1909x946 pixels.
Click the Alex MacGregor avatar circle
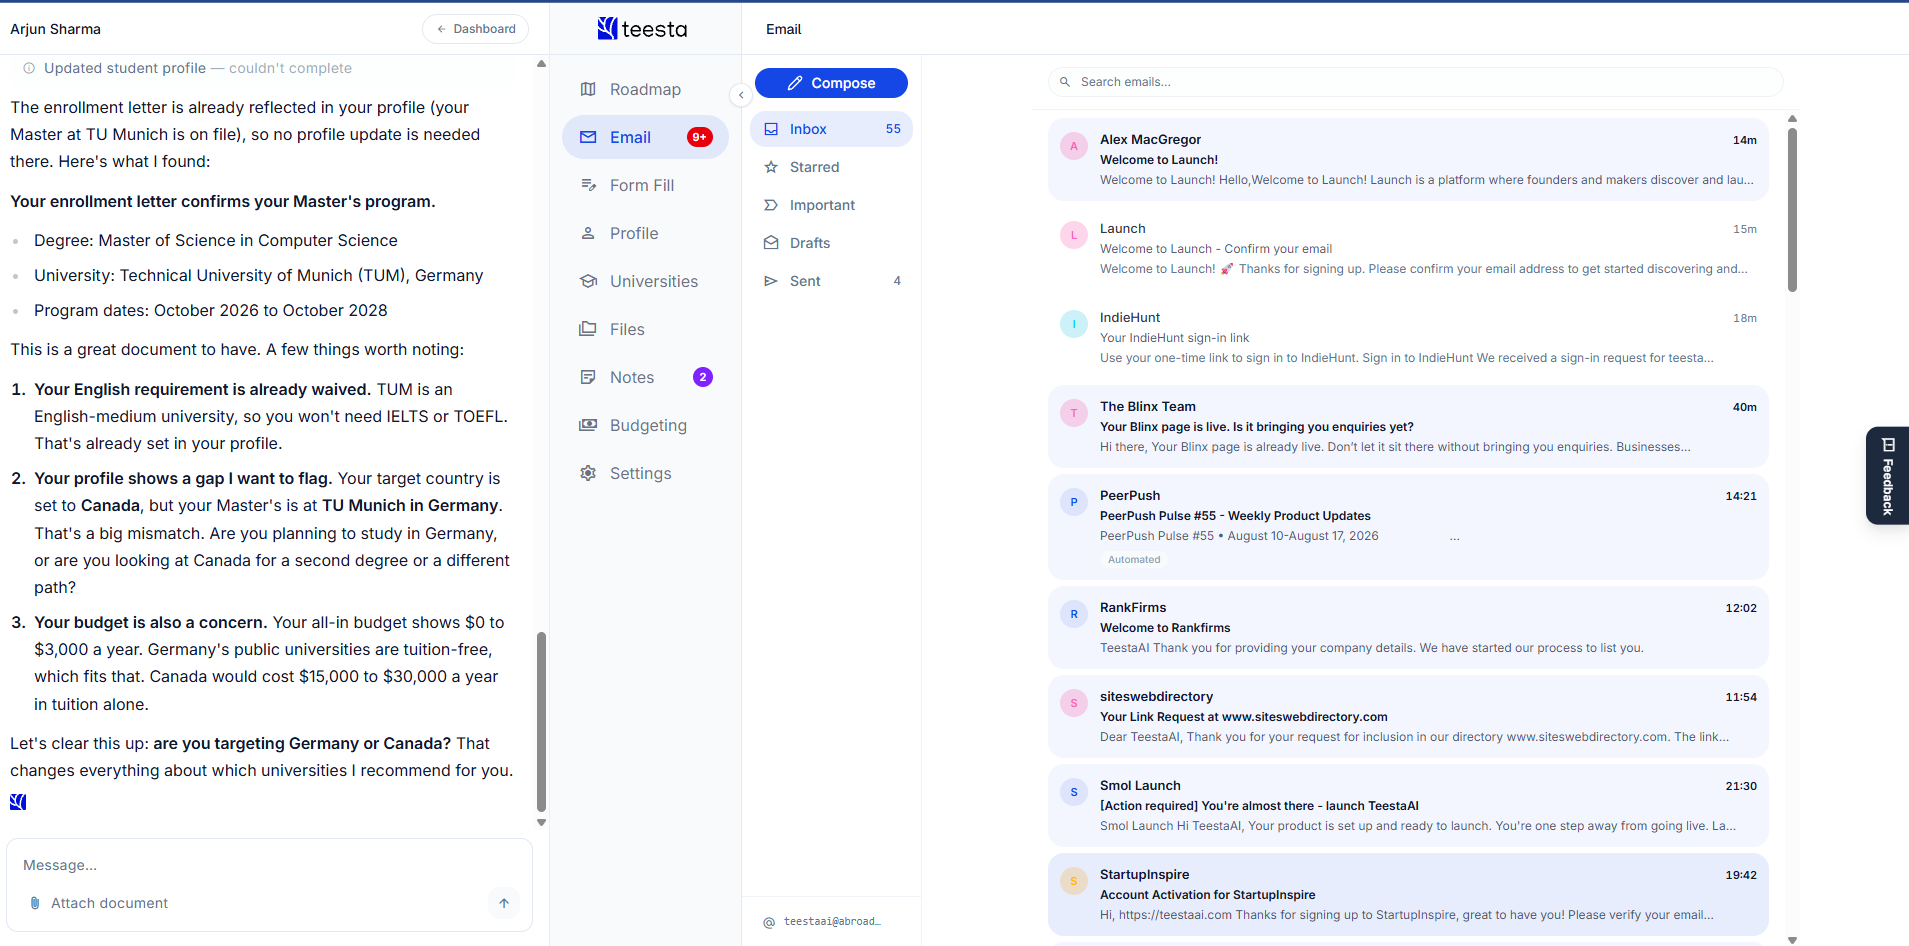point(1074,146)
